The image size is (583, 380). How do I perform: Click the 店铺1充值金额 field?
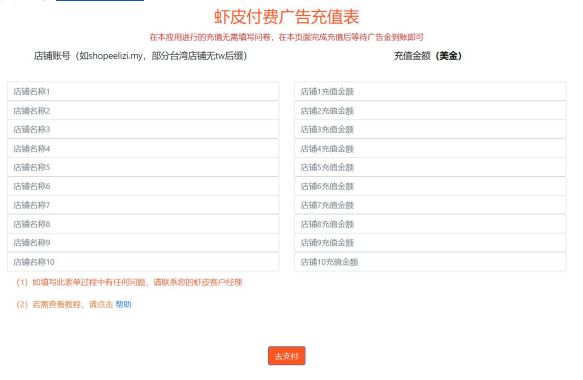[430, 91]
